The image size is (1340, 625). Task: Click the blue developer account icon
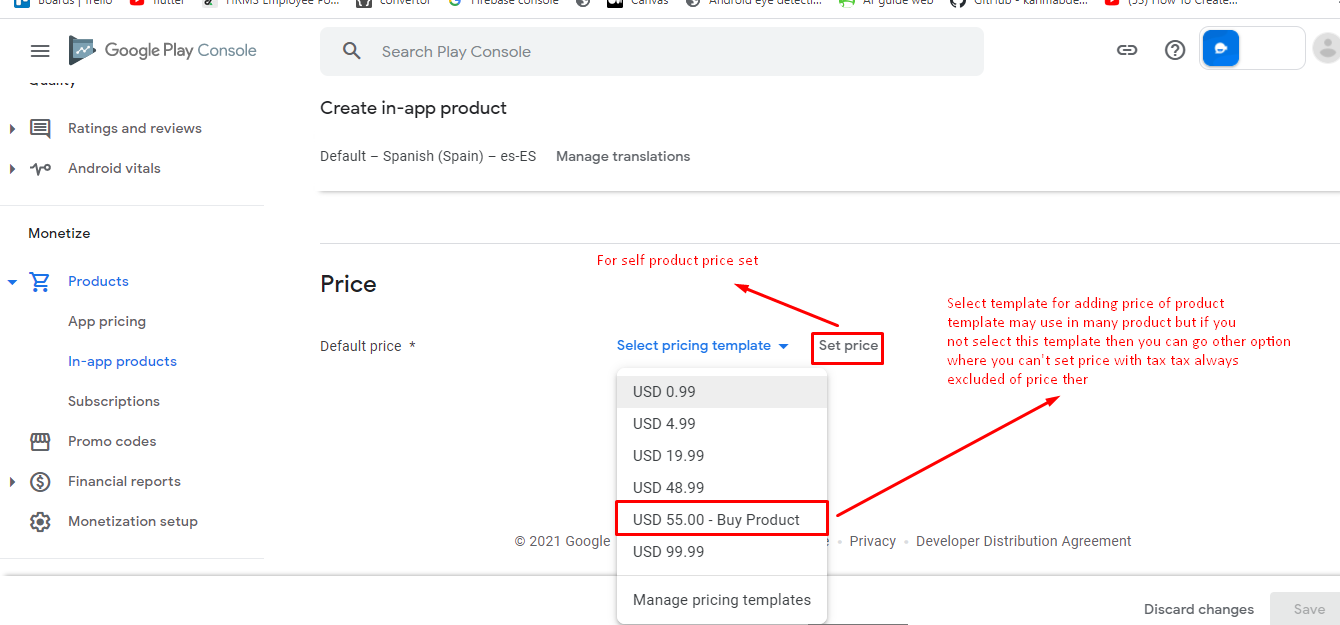1220,49
